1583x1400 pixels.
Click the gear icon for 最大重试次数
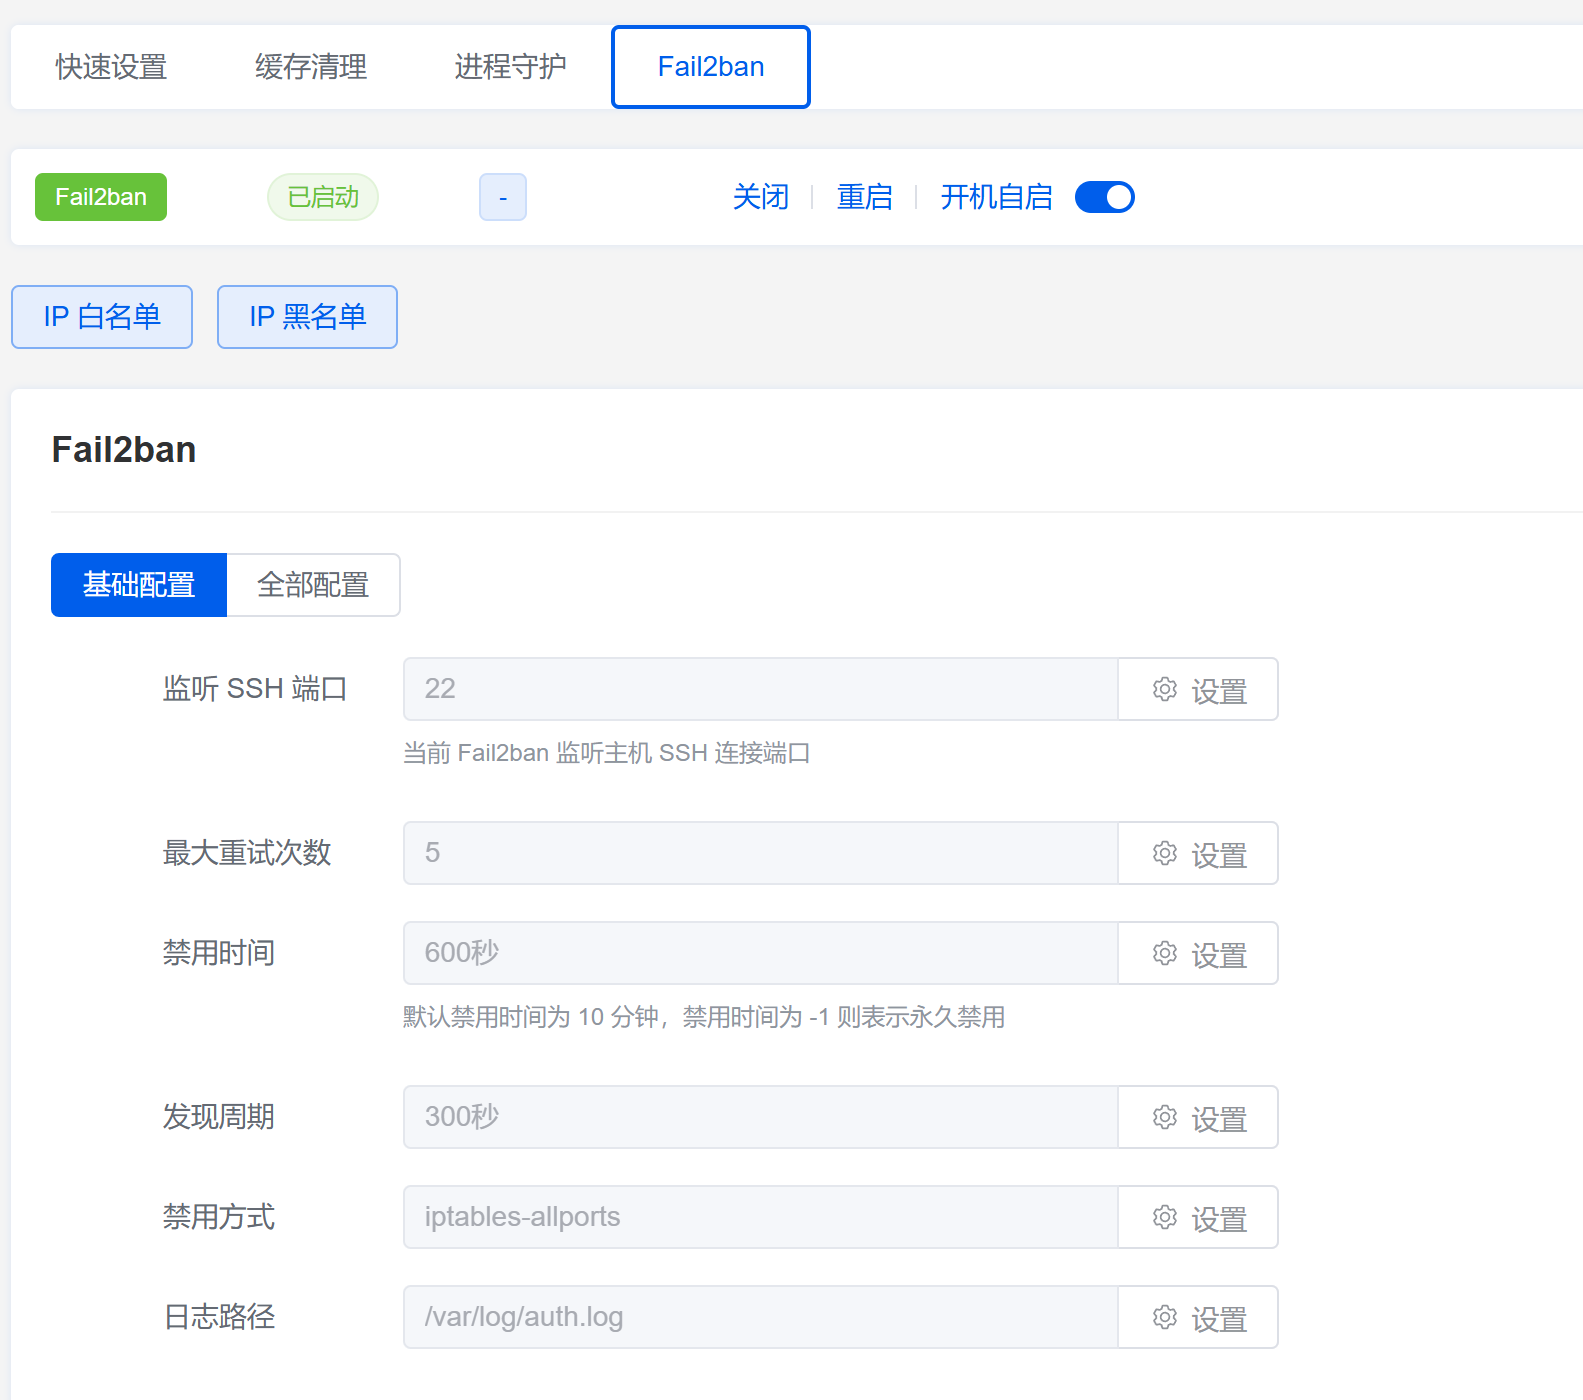pyautogui.click(x=1164, y=853)
